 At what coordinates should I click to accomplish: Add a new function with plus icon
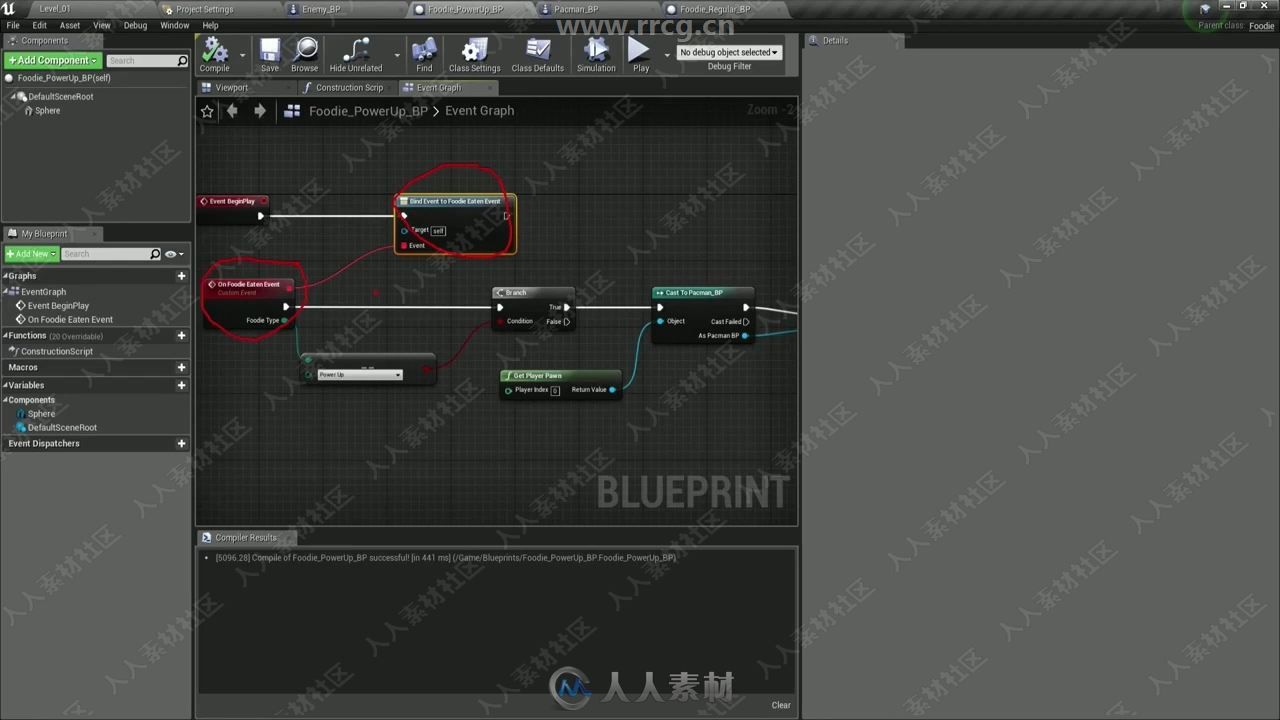pos(181,336)
